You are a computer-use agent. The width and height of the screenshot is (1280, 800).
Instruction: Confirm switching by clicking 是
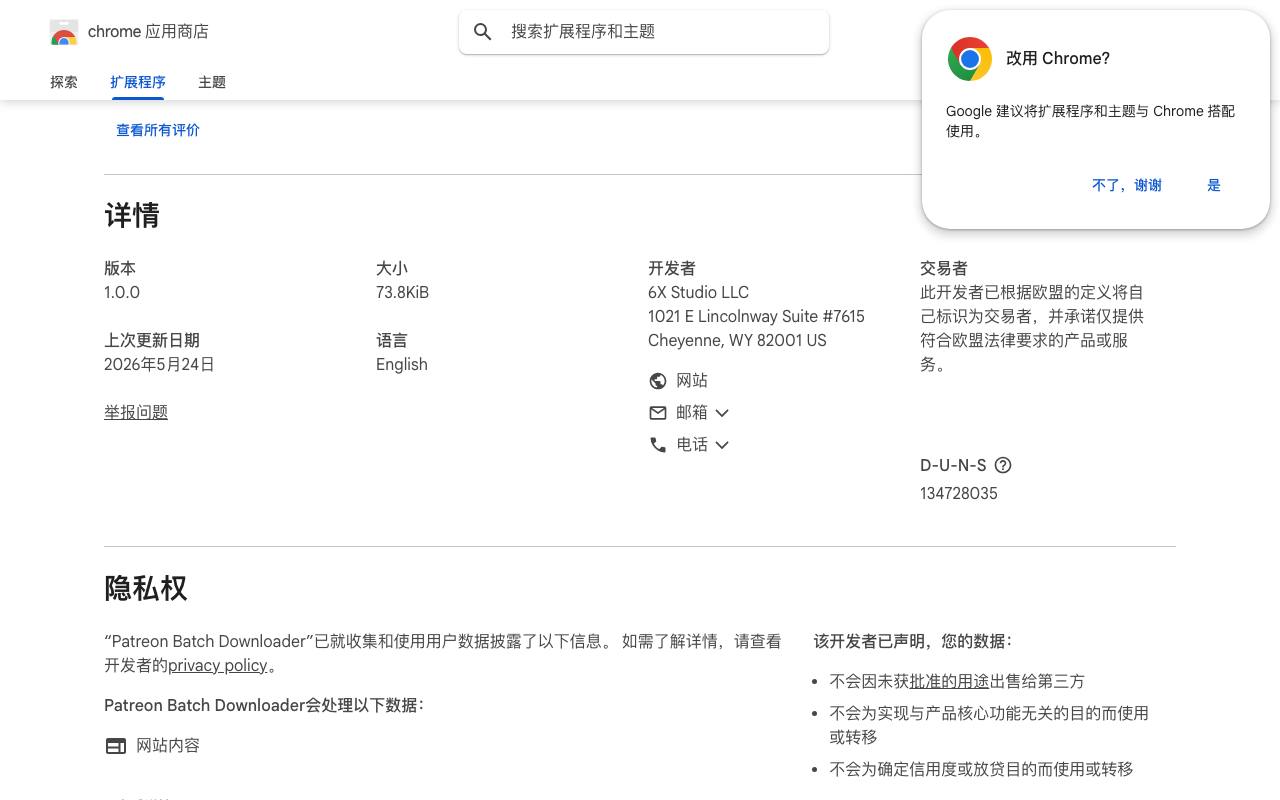(x=1214, y=185)
